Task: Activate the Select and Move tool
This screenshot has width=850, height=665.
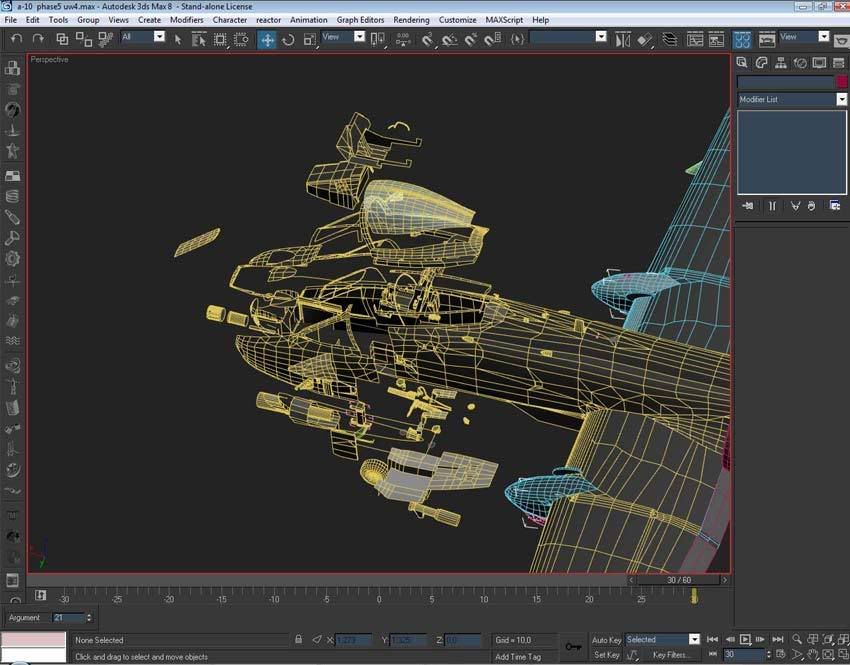Action: pyautogui.click(x=267, y=39)
